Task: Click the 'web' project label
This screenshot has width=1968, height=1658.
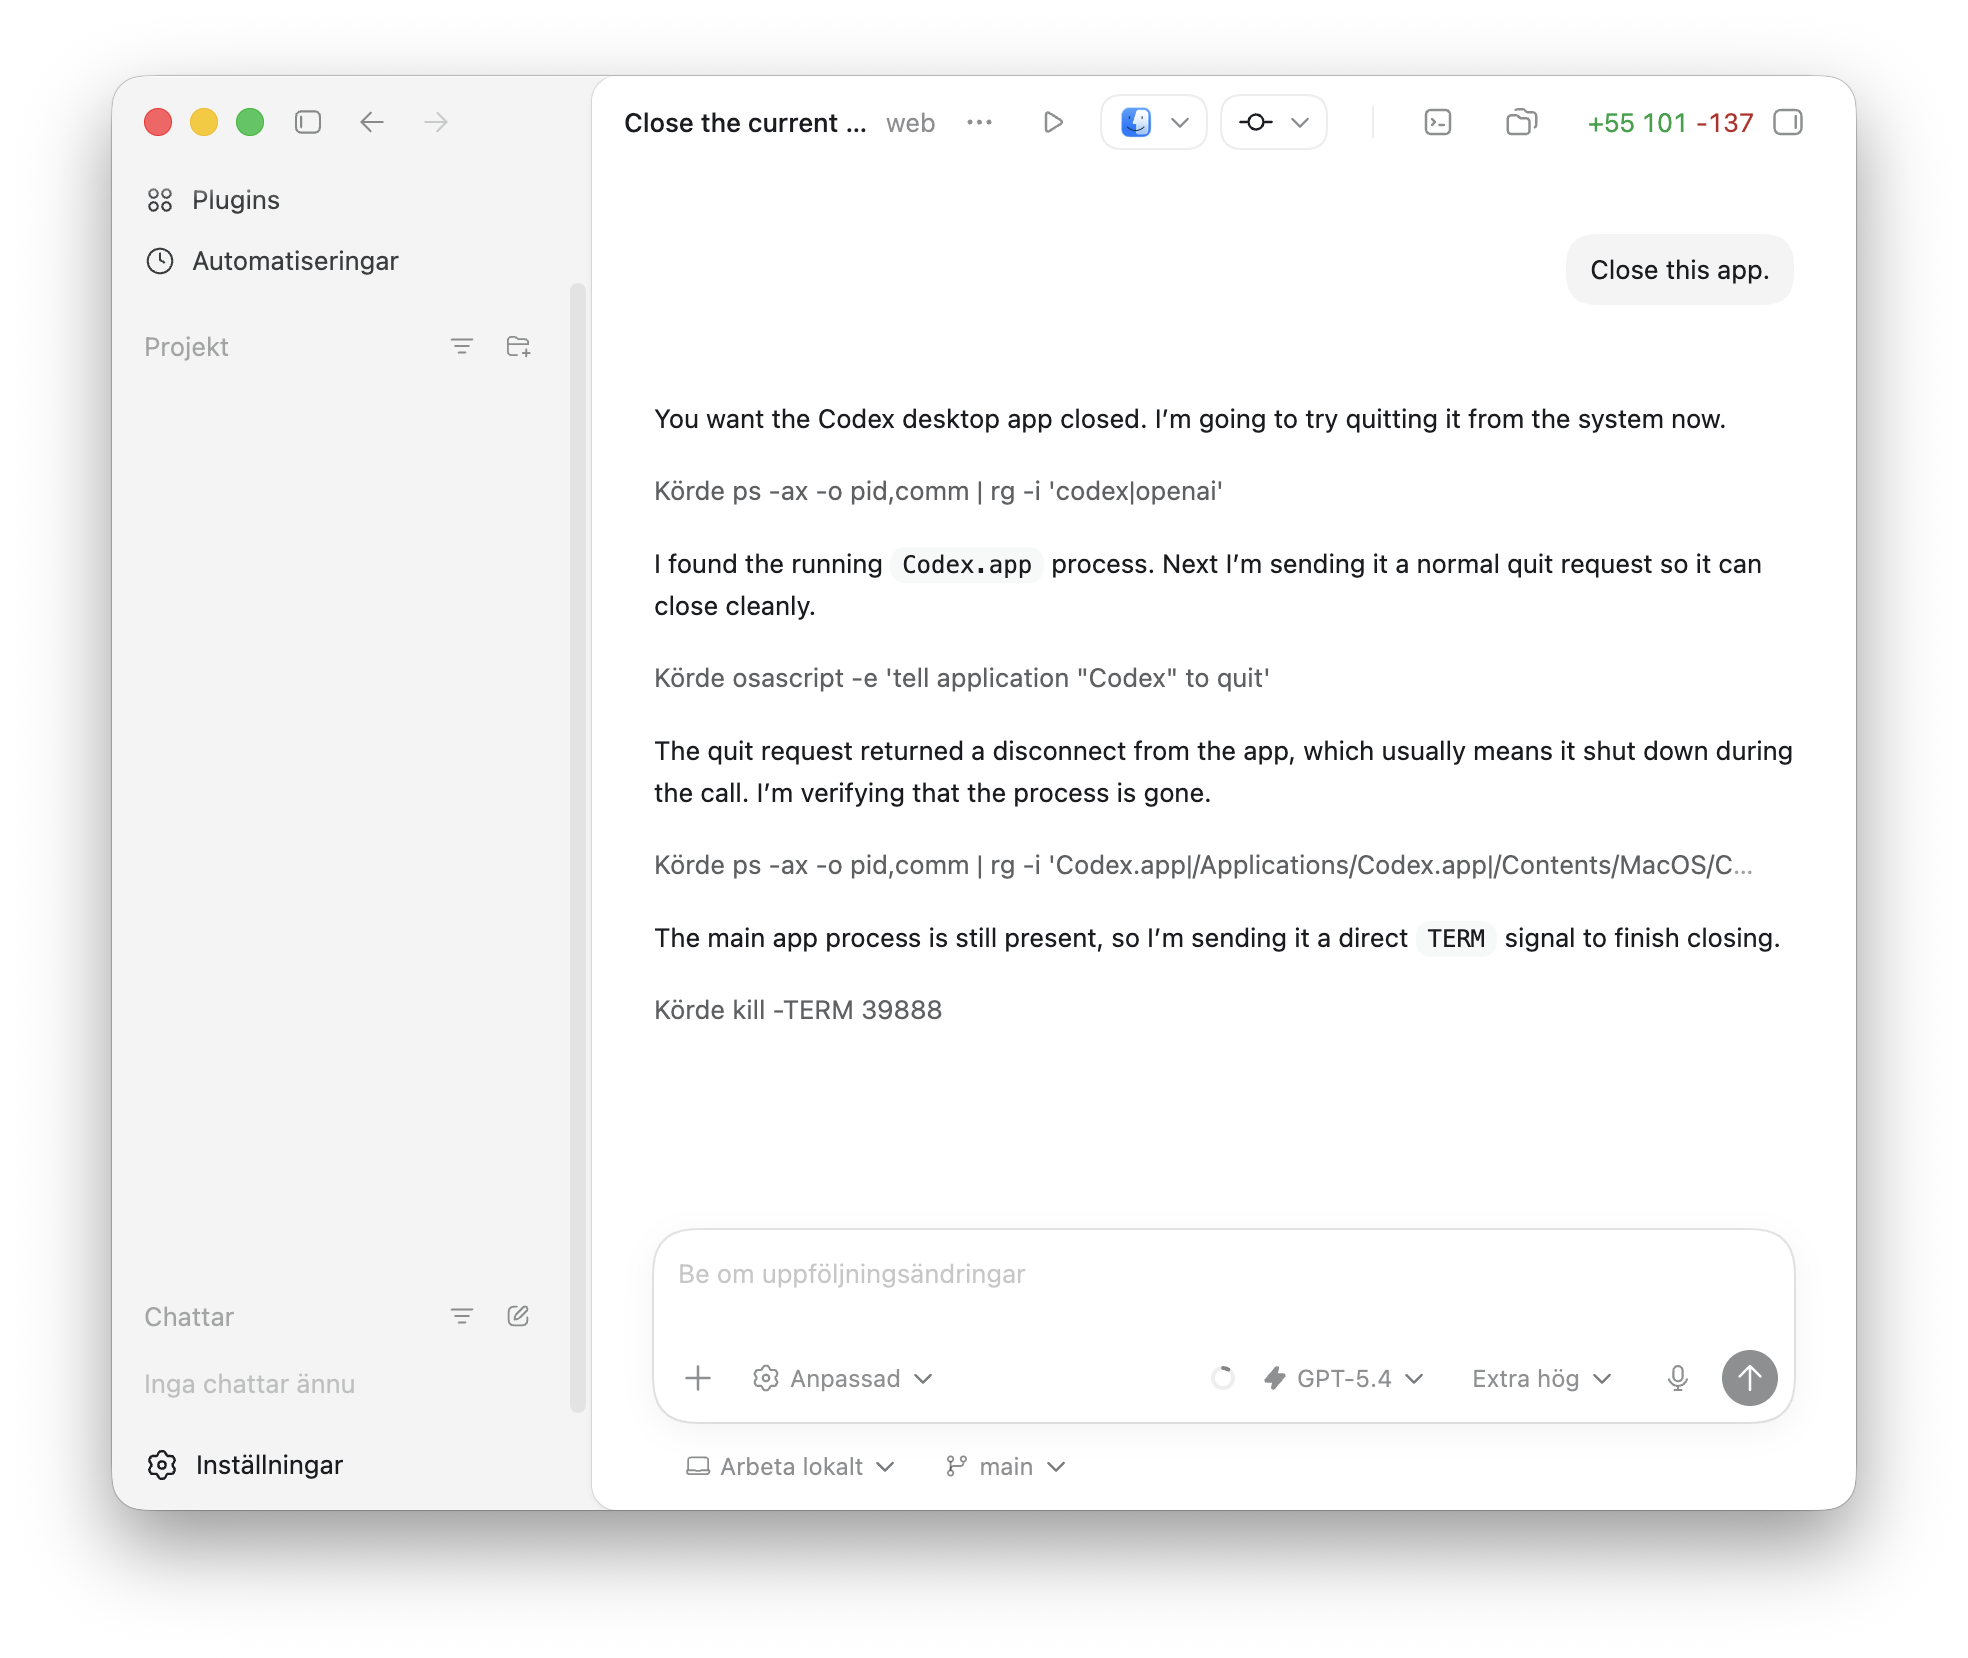Action: (x=910, y=123)
